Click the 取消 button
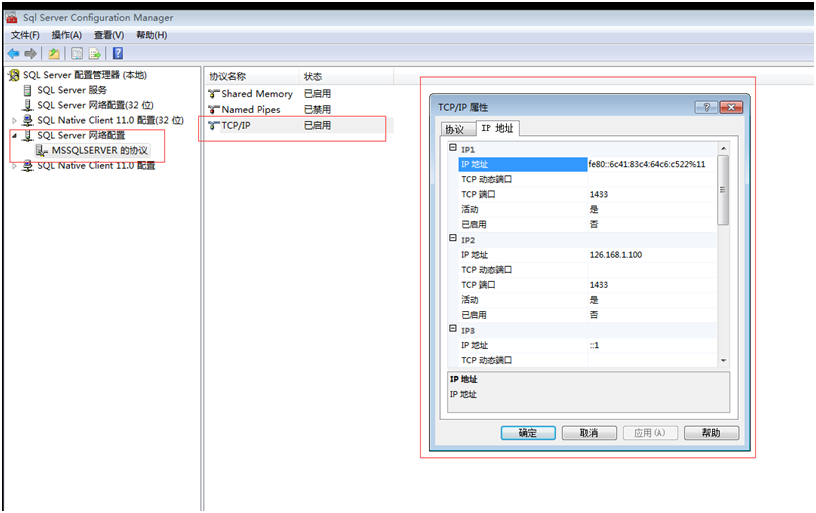Viewport: 816px width, 513px height. (x=589, y=433)
